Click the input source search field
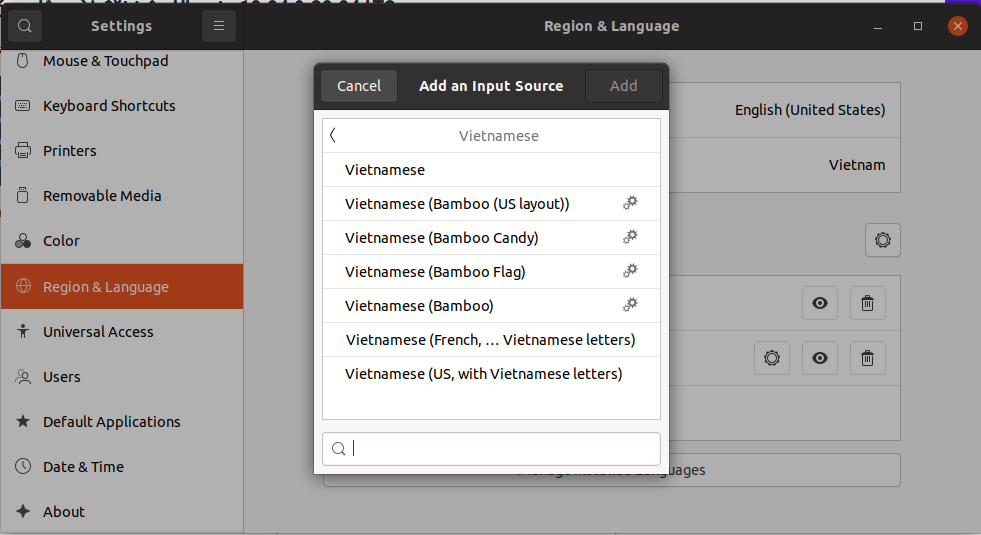Viewport: 981px width, 535px height. coord(500,449)
